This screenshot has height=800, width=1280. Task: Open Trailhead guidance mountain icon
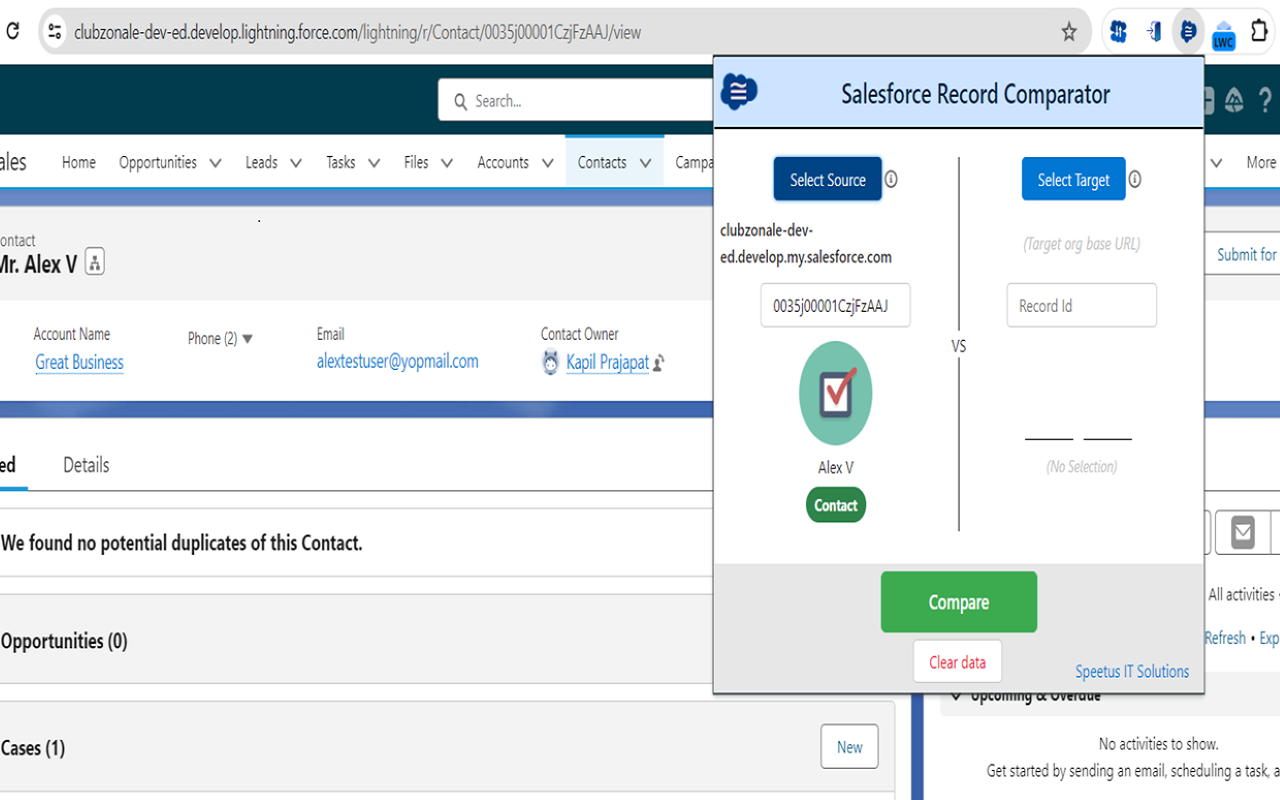point(1234,100)
